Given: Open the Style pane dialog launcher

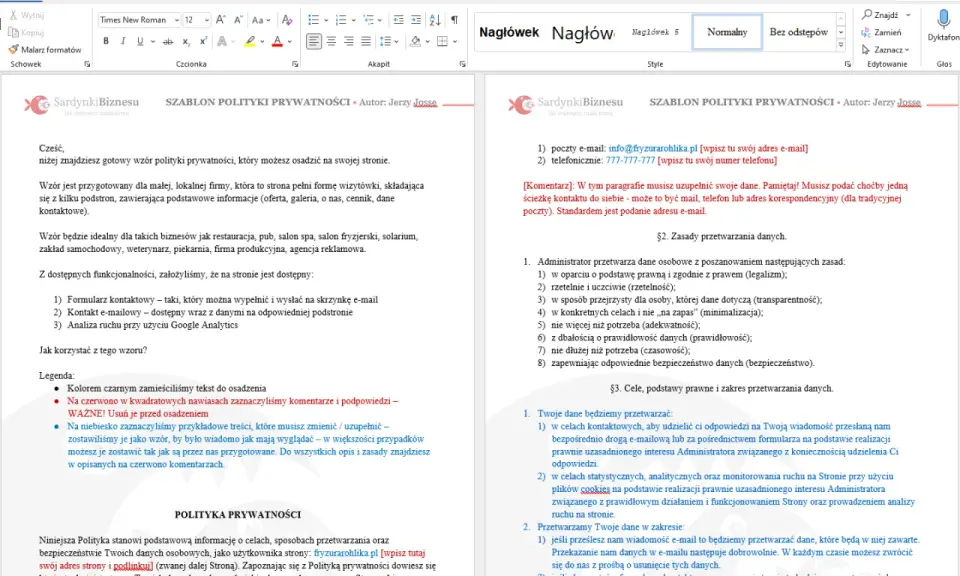Looking at the screenshot, I should [847, 64].
